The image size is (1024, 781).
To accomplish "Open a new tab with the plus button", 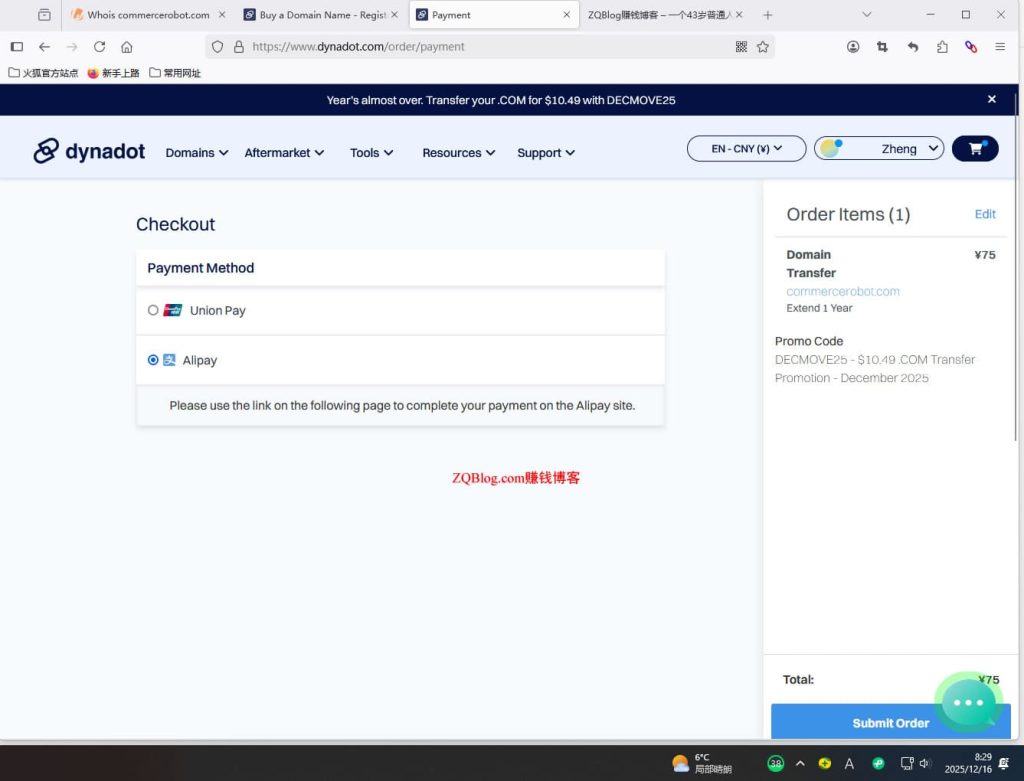I will coord(768,14).
